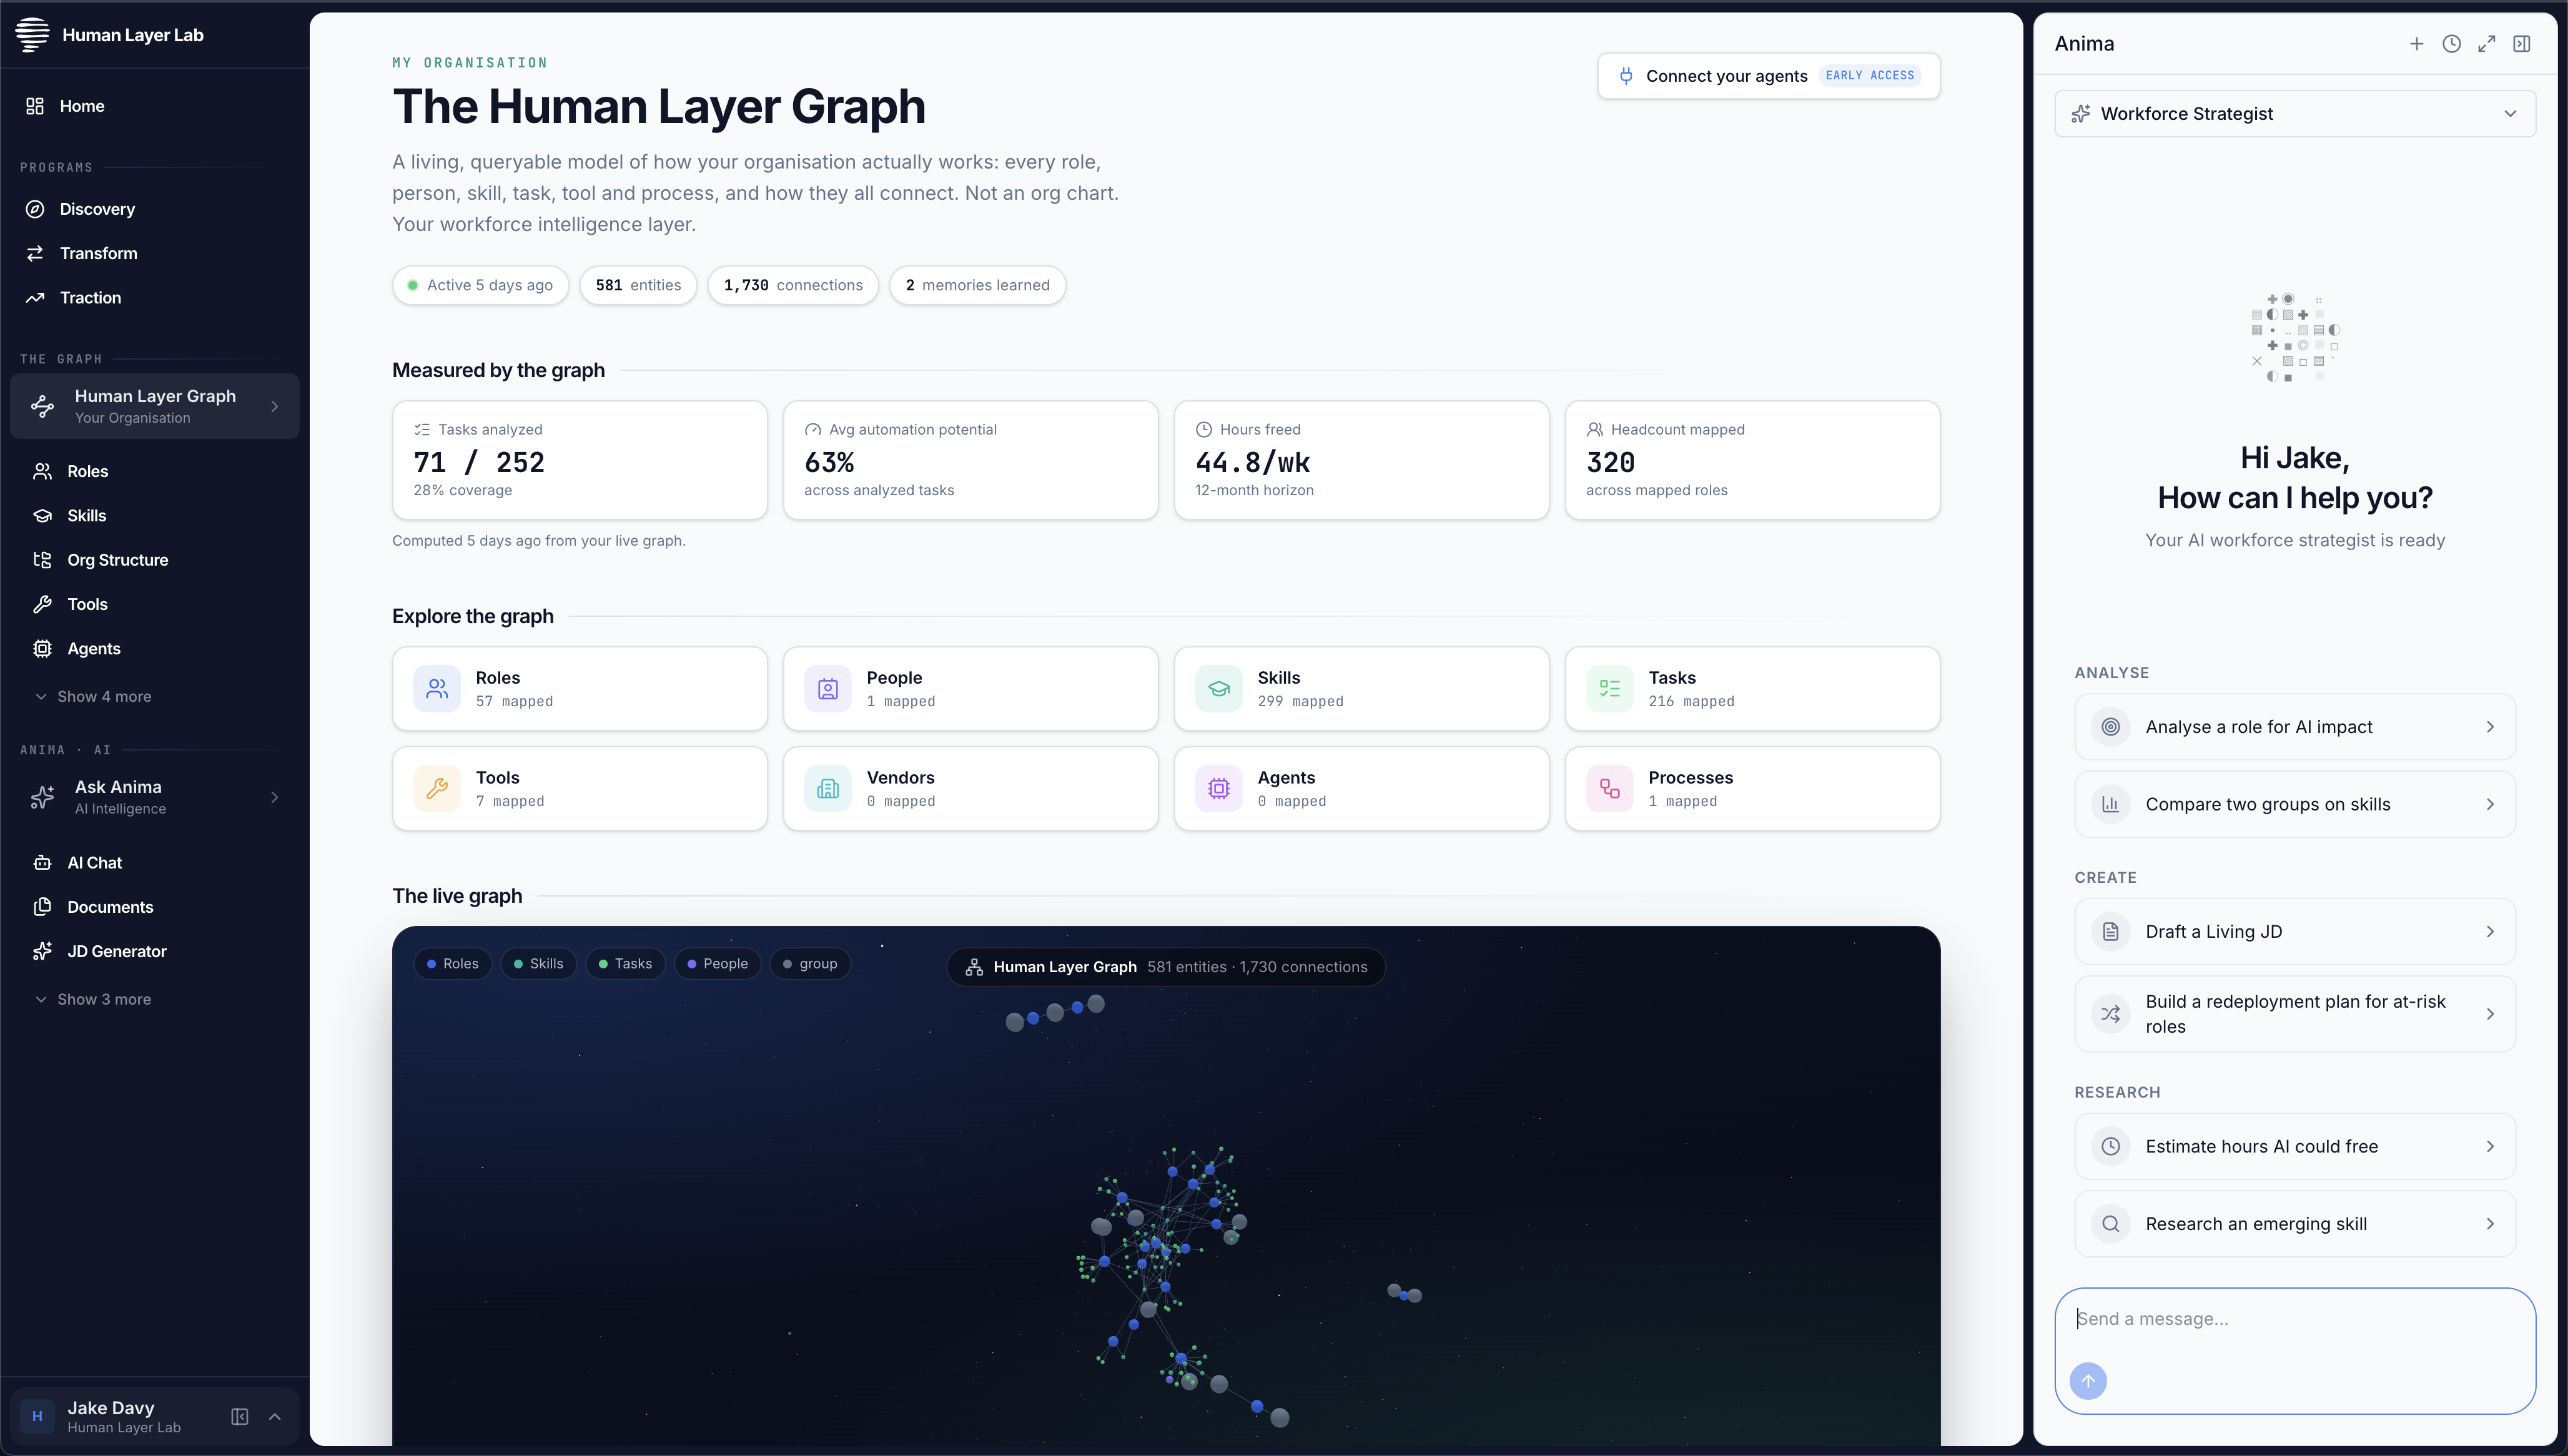2568x1456 pixels.
Task: Click the Human Layer Lab logo
Action: click(x=32, y=35)
